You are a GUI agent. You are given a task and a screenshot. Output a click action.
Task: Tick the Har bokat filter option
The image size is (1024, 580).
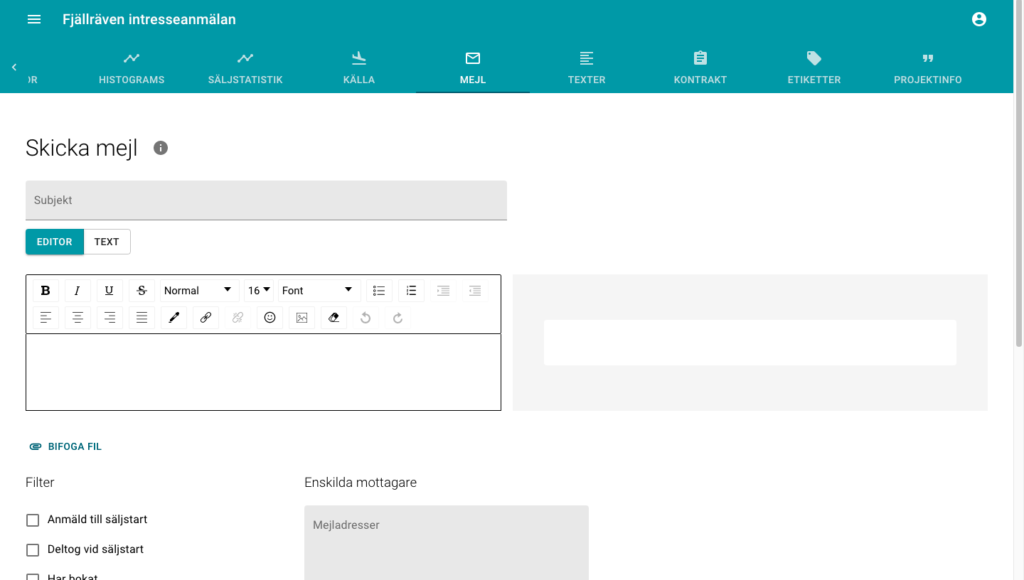pyautogui.click(x=32, y=576)
